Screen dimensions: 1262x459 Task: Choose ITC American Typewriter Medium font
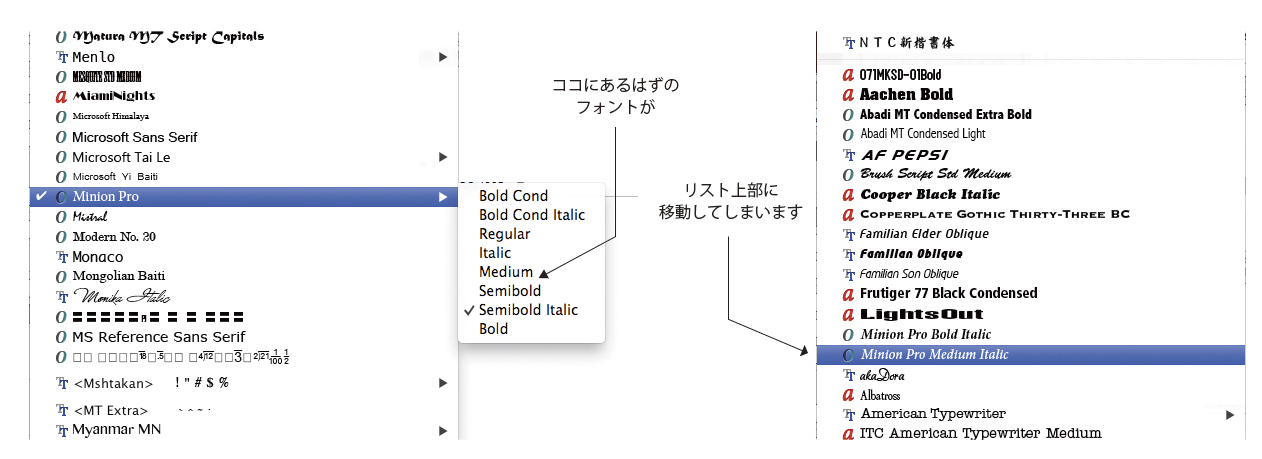tap(981, 434)
